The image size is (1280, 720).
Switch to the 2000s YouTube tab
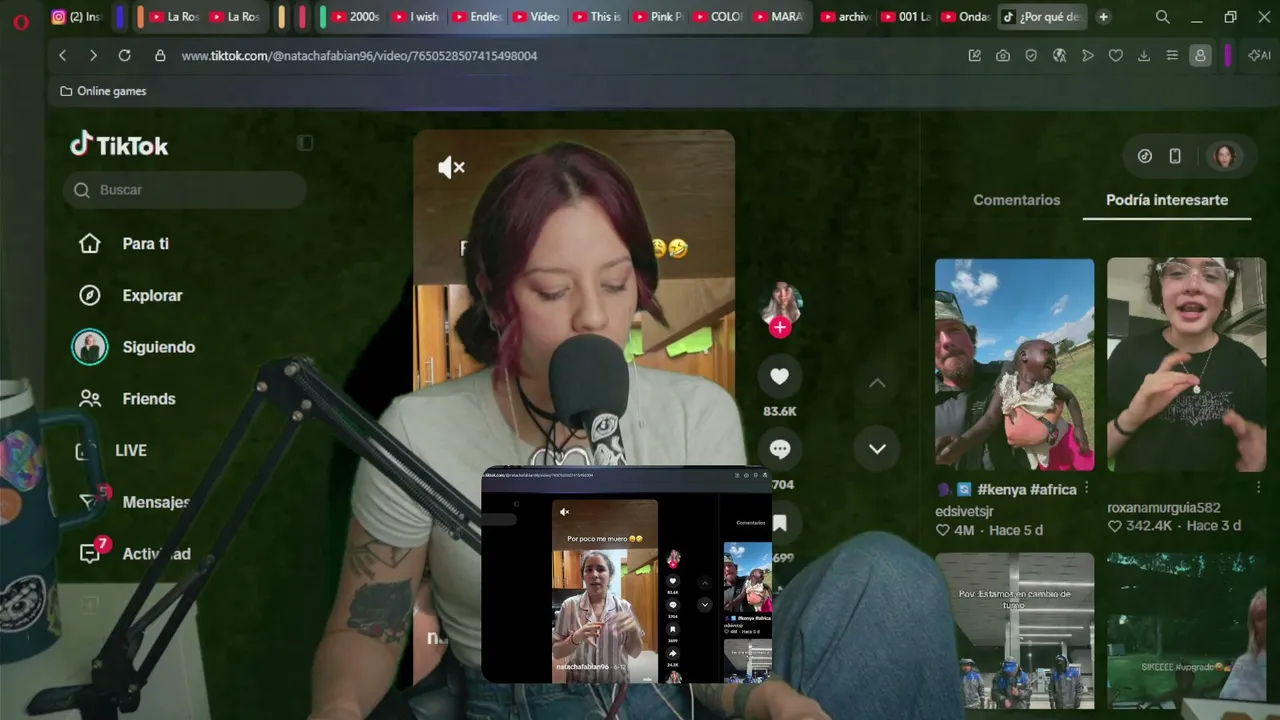[356, 17]
